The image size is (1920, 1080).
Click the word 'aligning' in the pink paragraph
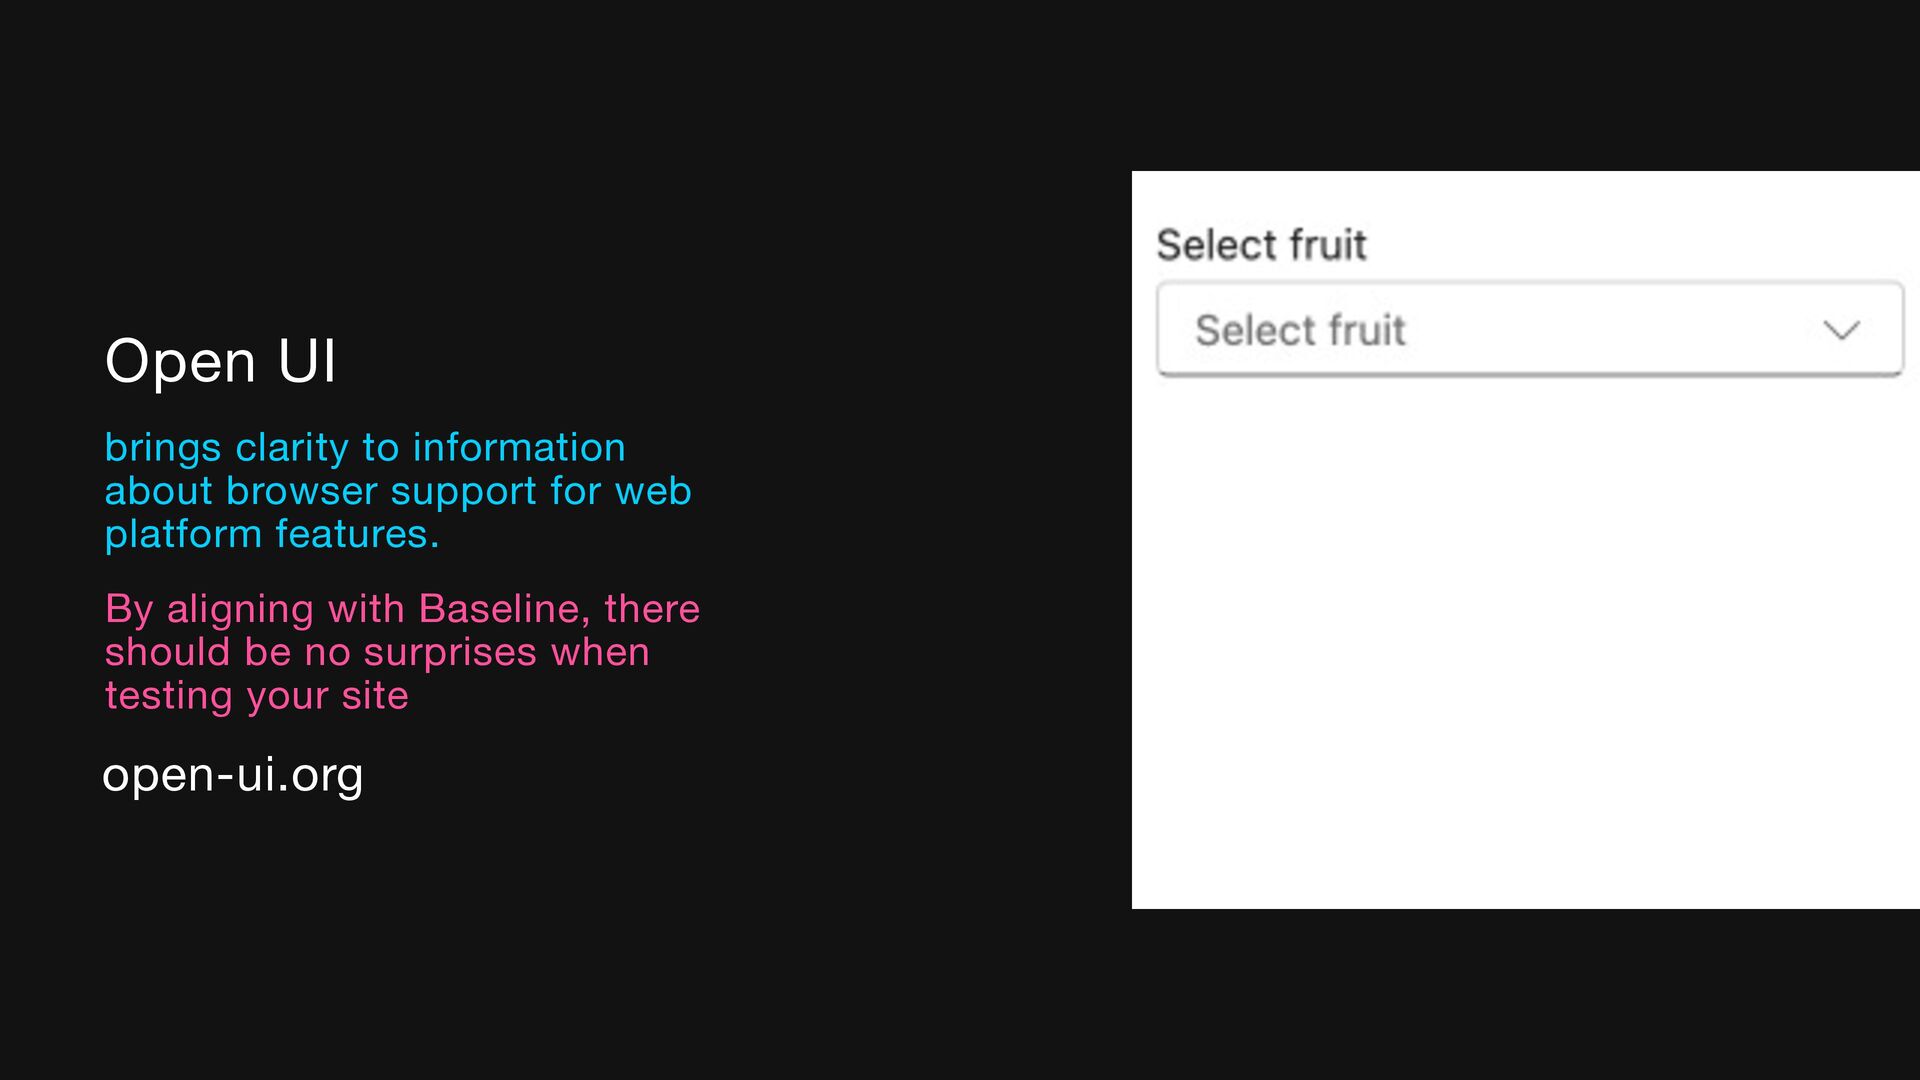tap(240, 609)
